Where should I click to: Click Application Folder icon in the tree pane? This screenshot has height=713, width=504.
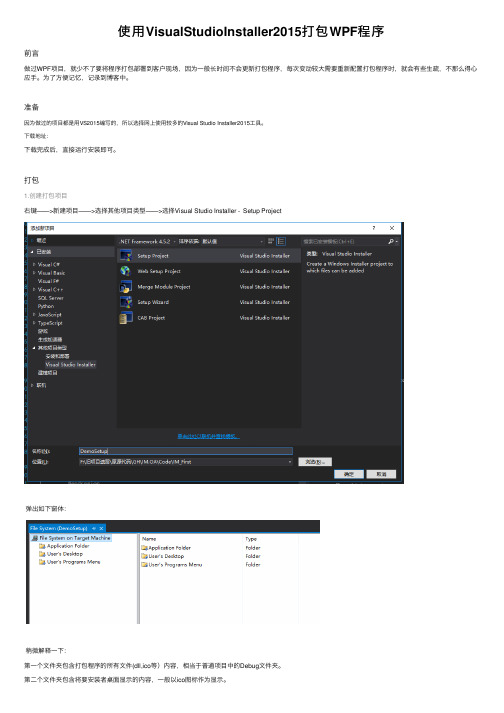click(42, 546)
